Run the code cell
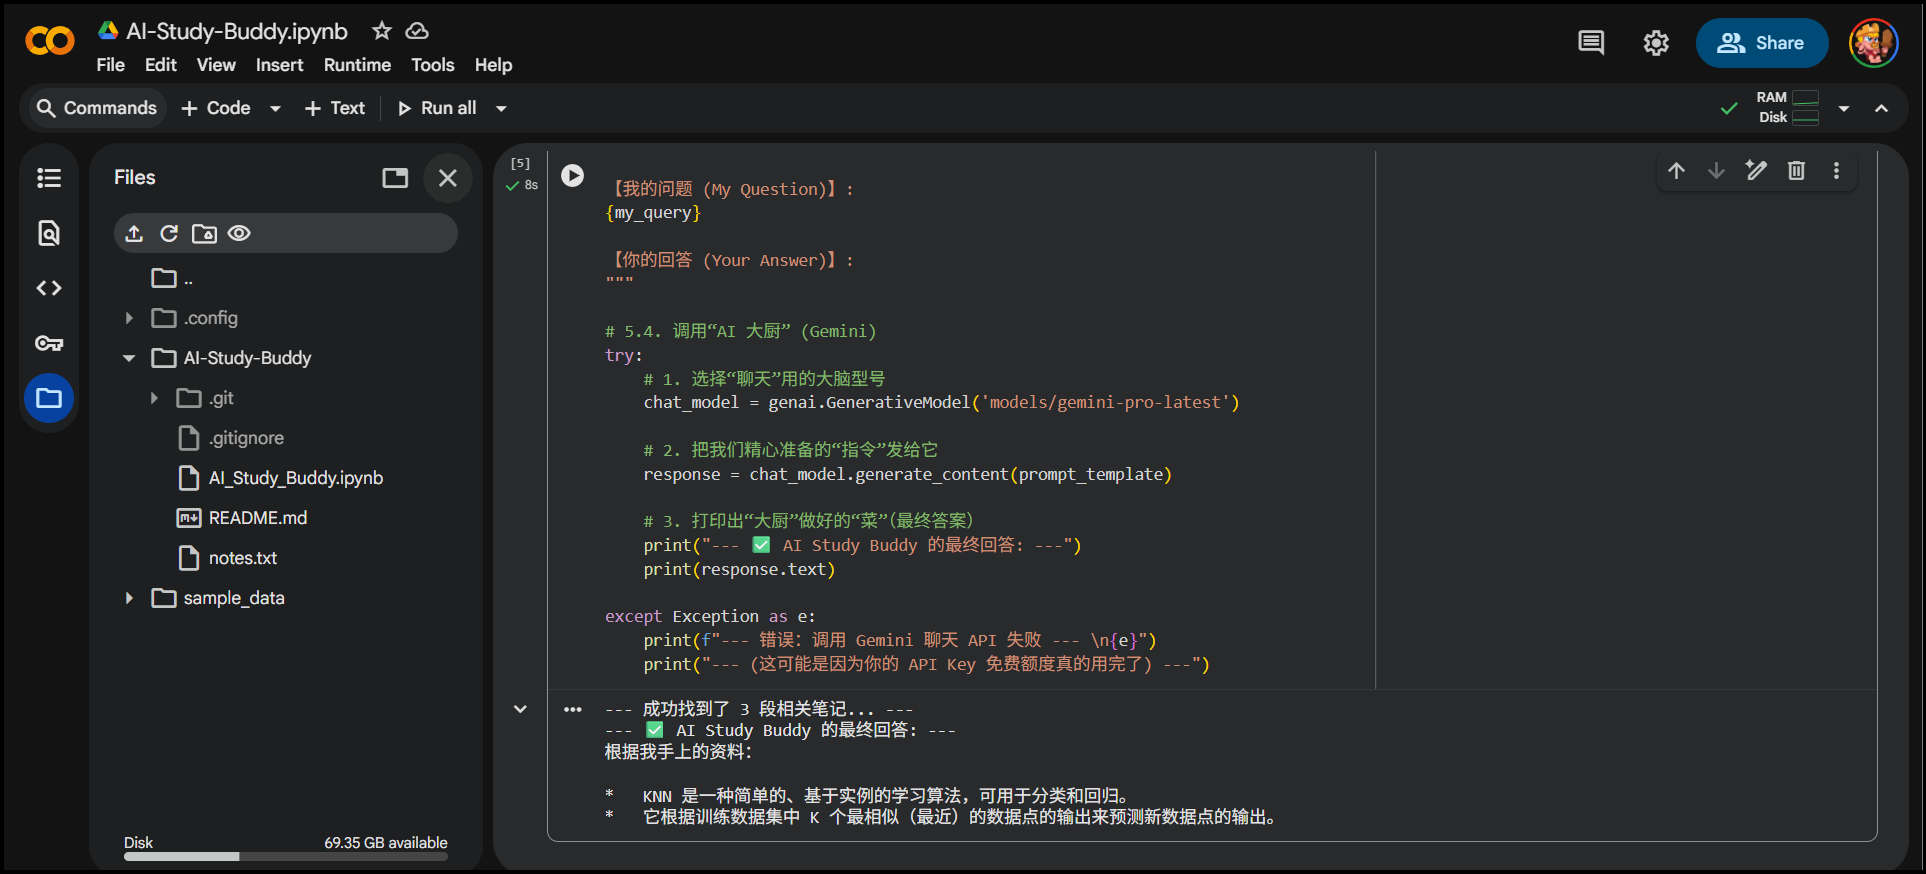The width and height of the screenshot is (1926, 874). click(572, 175)
